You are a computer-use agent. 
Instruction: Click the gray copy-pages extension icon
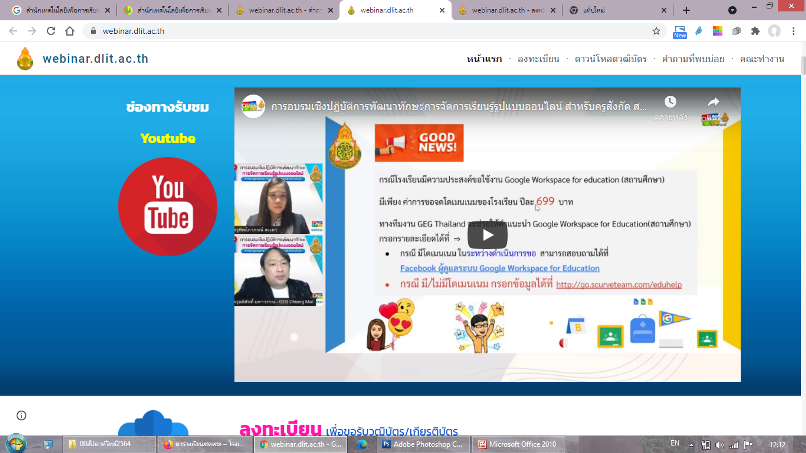click(737, 31)
